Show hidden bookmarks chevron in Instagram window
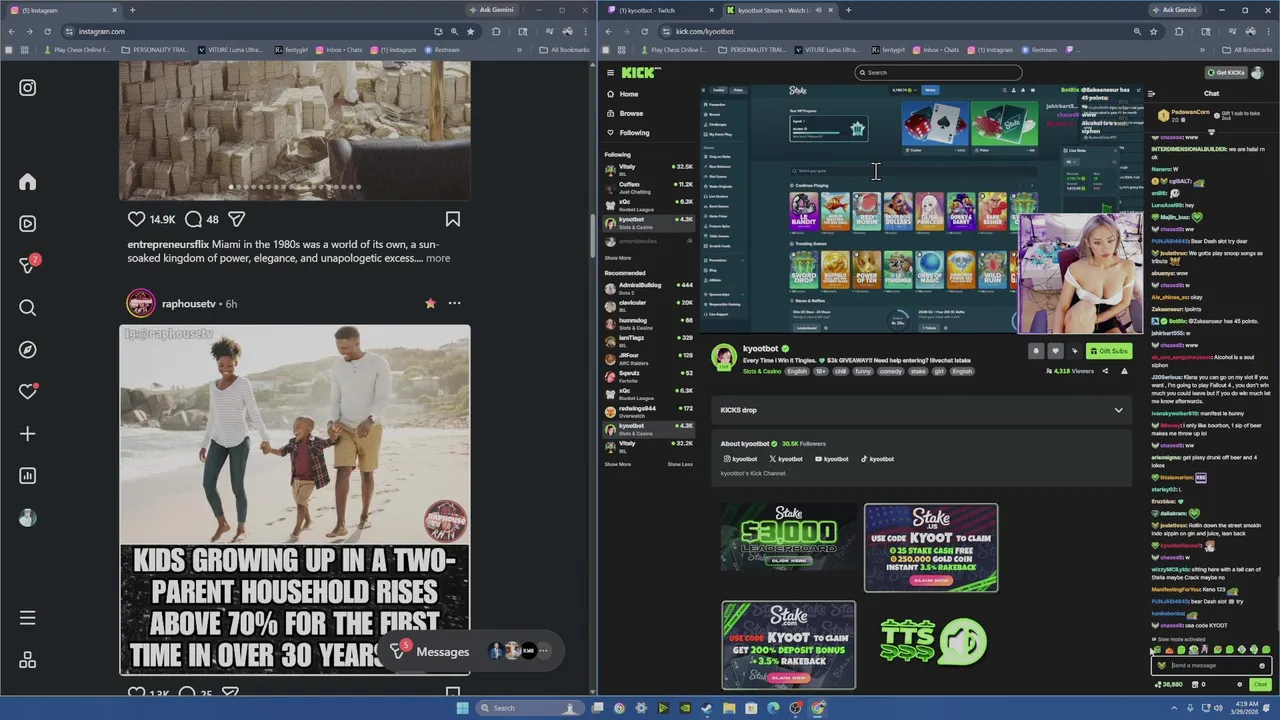The height and width of the screenshot is (720, 1280). pos(519,50)
